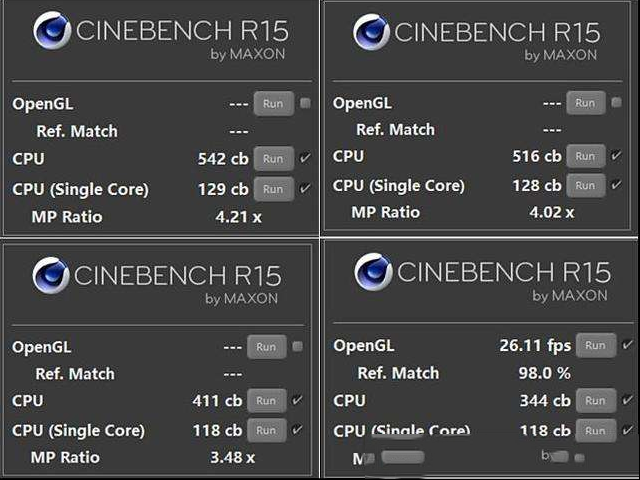Toggle CPU checkbox next to 516 cb

pos(616,155)
